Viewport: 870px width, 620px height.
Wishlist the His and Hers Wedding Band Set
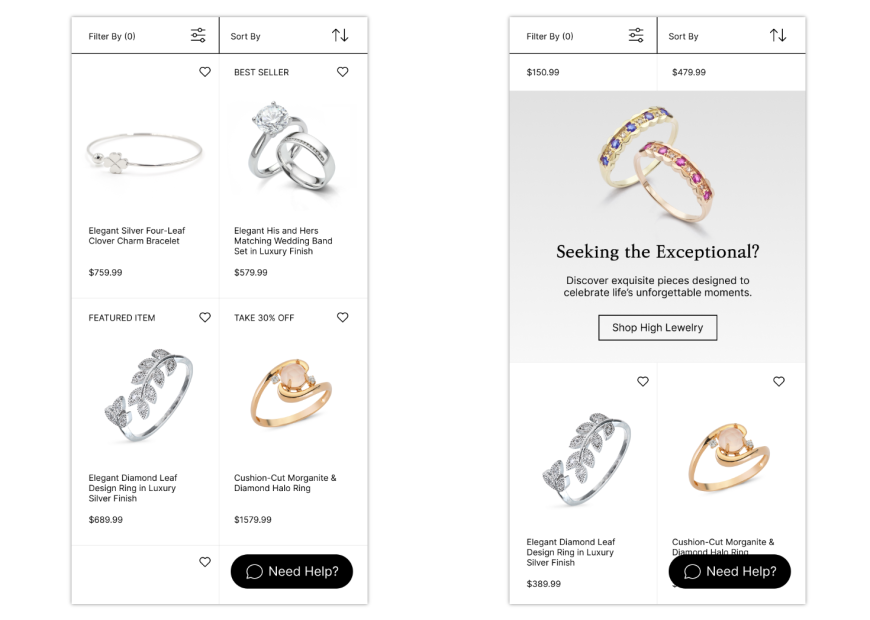pos(343,72)
